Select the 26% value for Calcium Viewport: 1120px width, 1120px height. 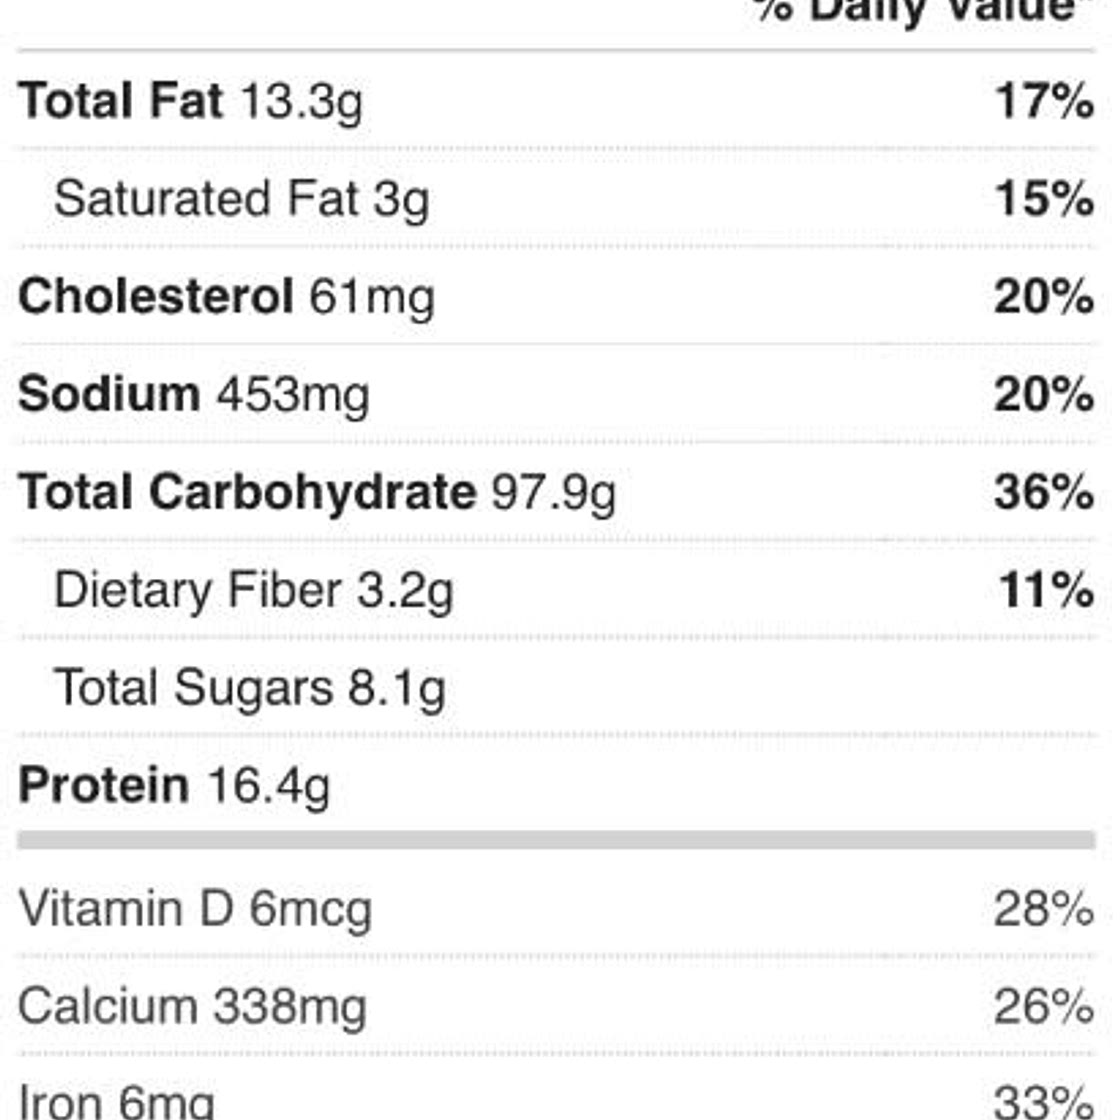(1044, 1007)
